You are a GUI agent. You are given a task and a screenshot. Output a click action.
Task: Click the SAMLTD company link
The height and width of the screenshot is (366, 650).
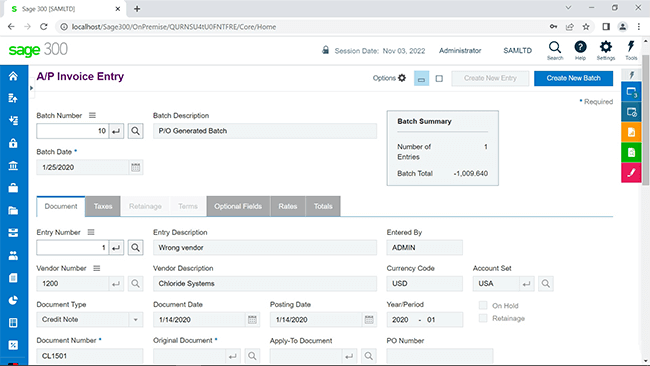tap(517, 51)
